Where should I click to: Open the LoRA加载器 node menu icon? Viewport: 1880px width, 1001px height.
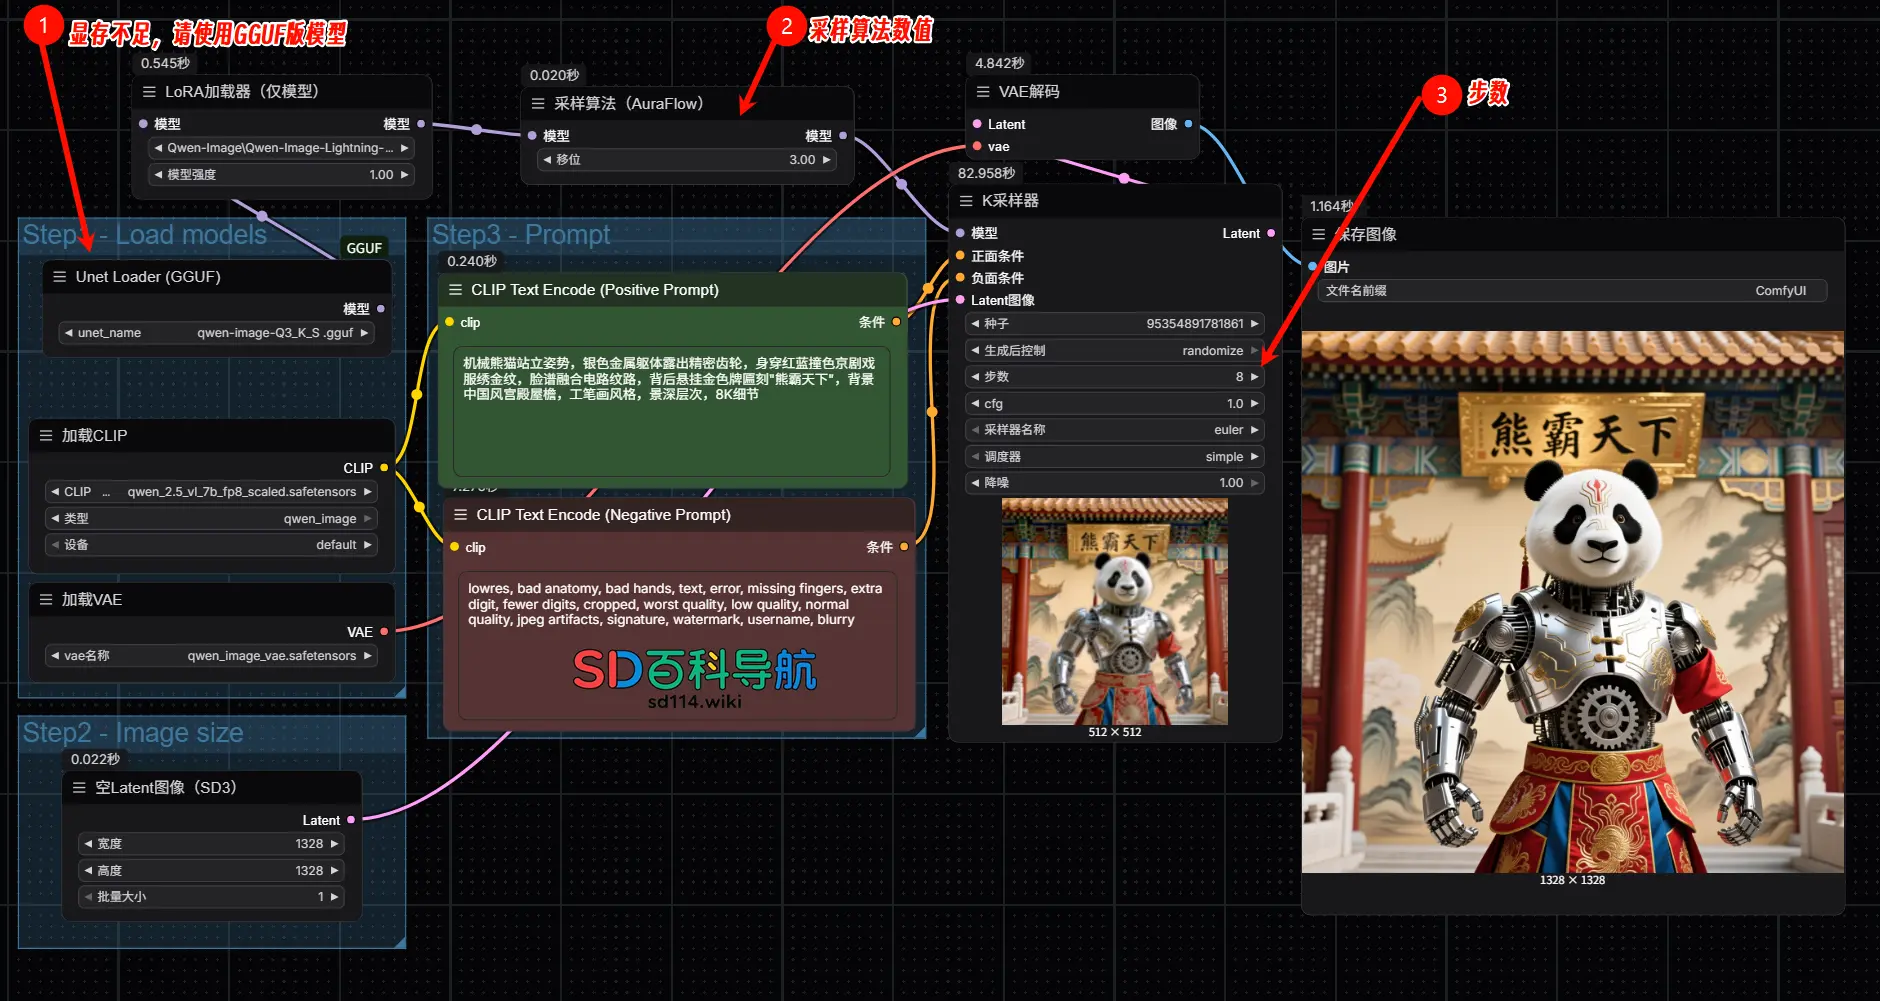pos(149,91)
